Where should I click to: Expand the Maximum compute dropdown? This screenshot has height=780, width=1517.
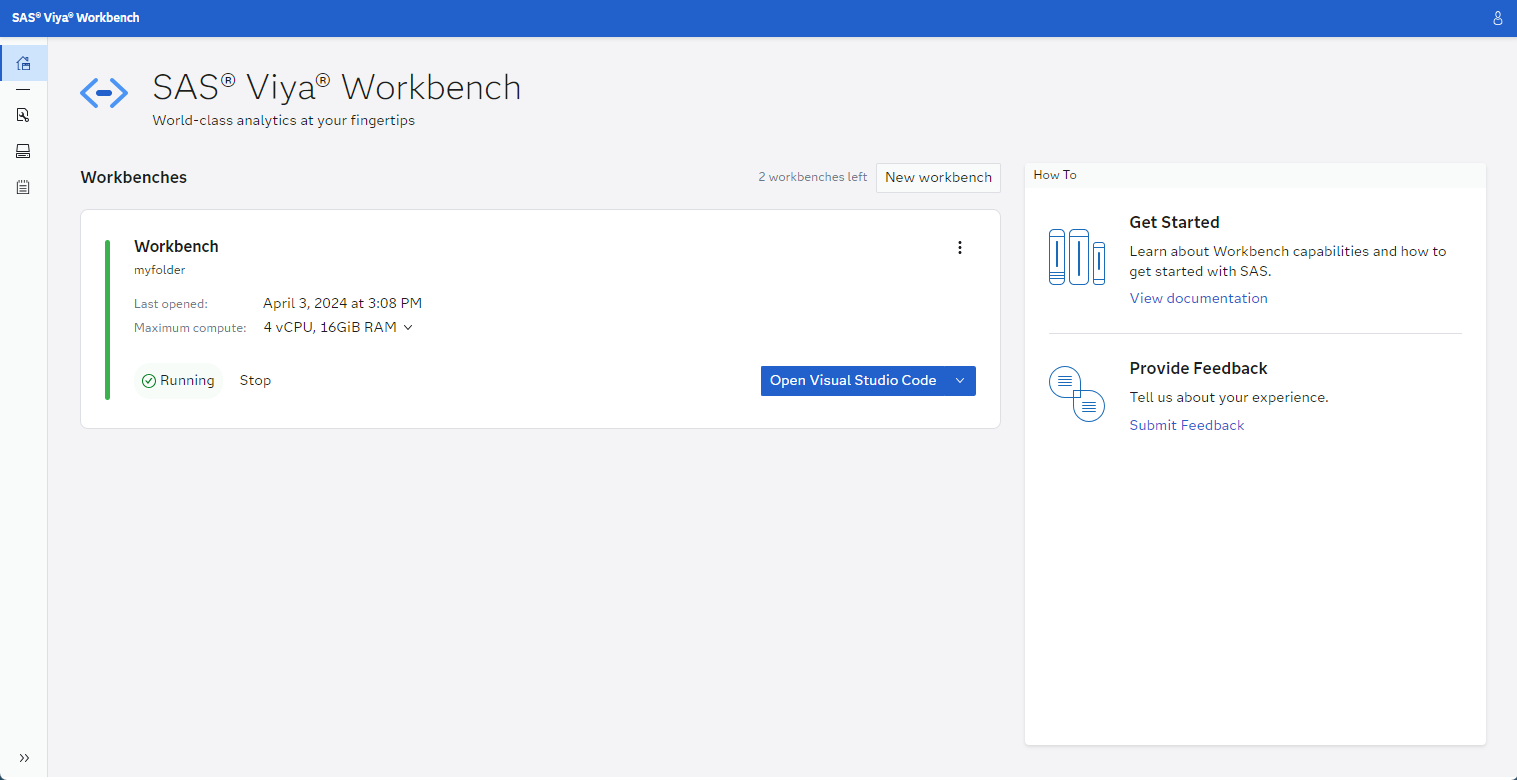pos(408,327)
